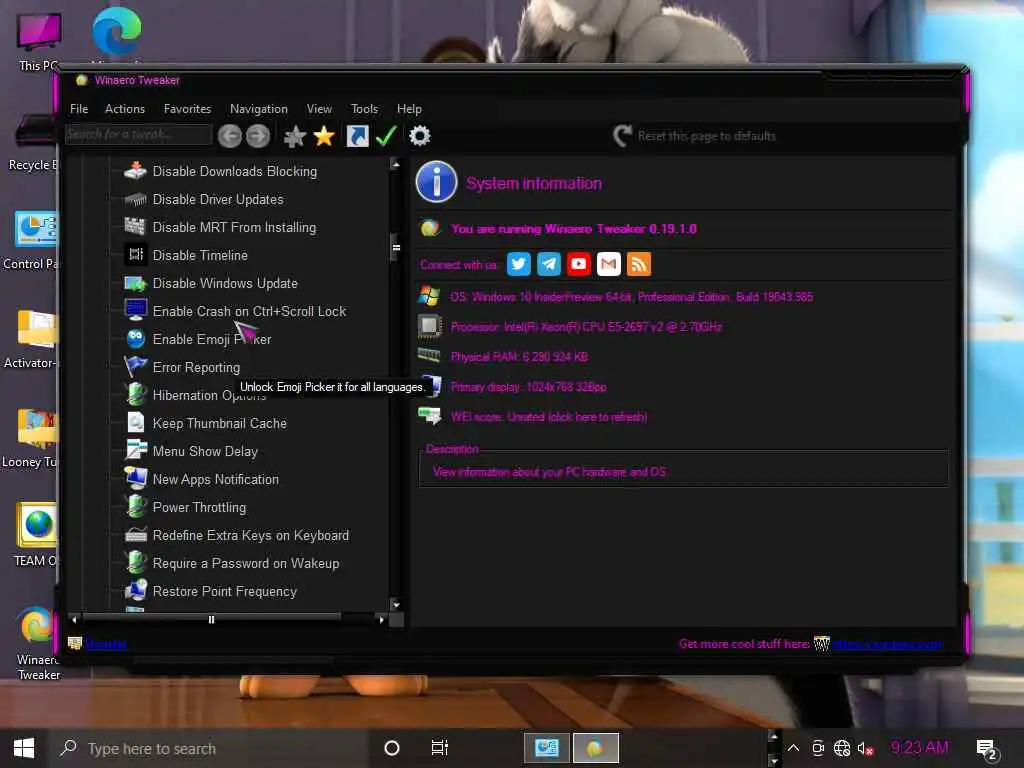The image size is (1024, 768).
Task: Click the Keep Thumbnail Cache icon
Action: tap(135, 423)
